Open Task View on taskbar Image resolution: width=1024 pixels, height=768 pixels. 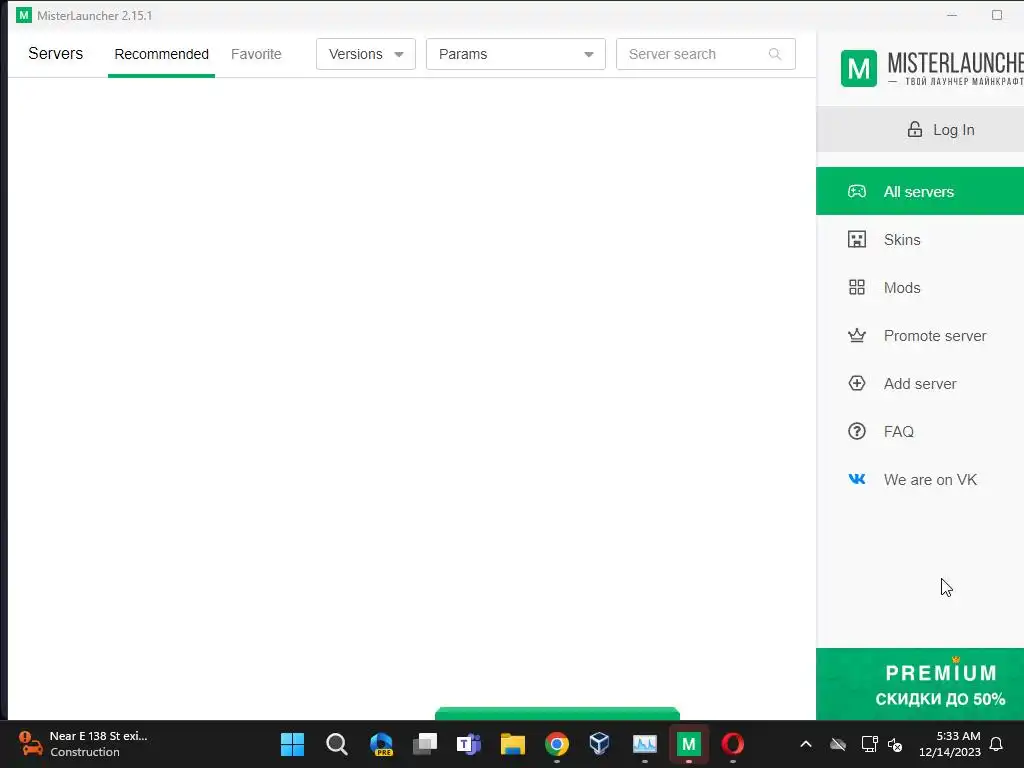pos(424,744)
